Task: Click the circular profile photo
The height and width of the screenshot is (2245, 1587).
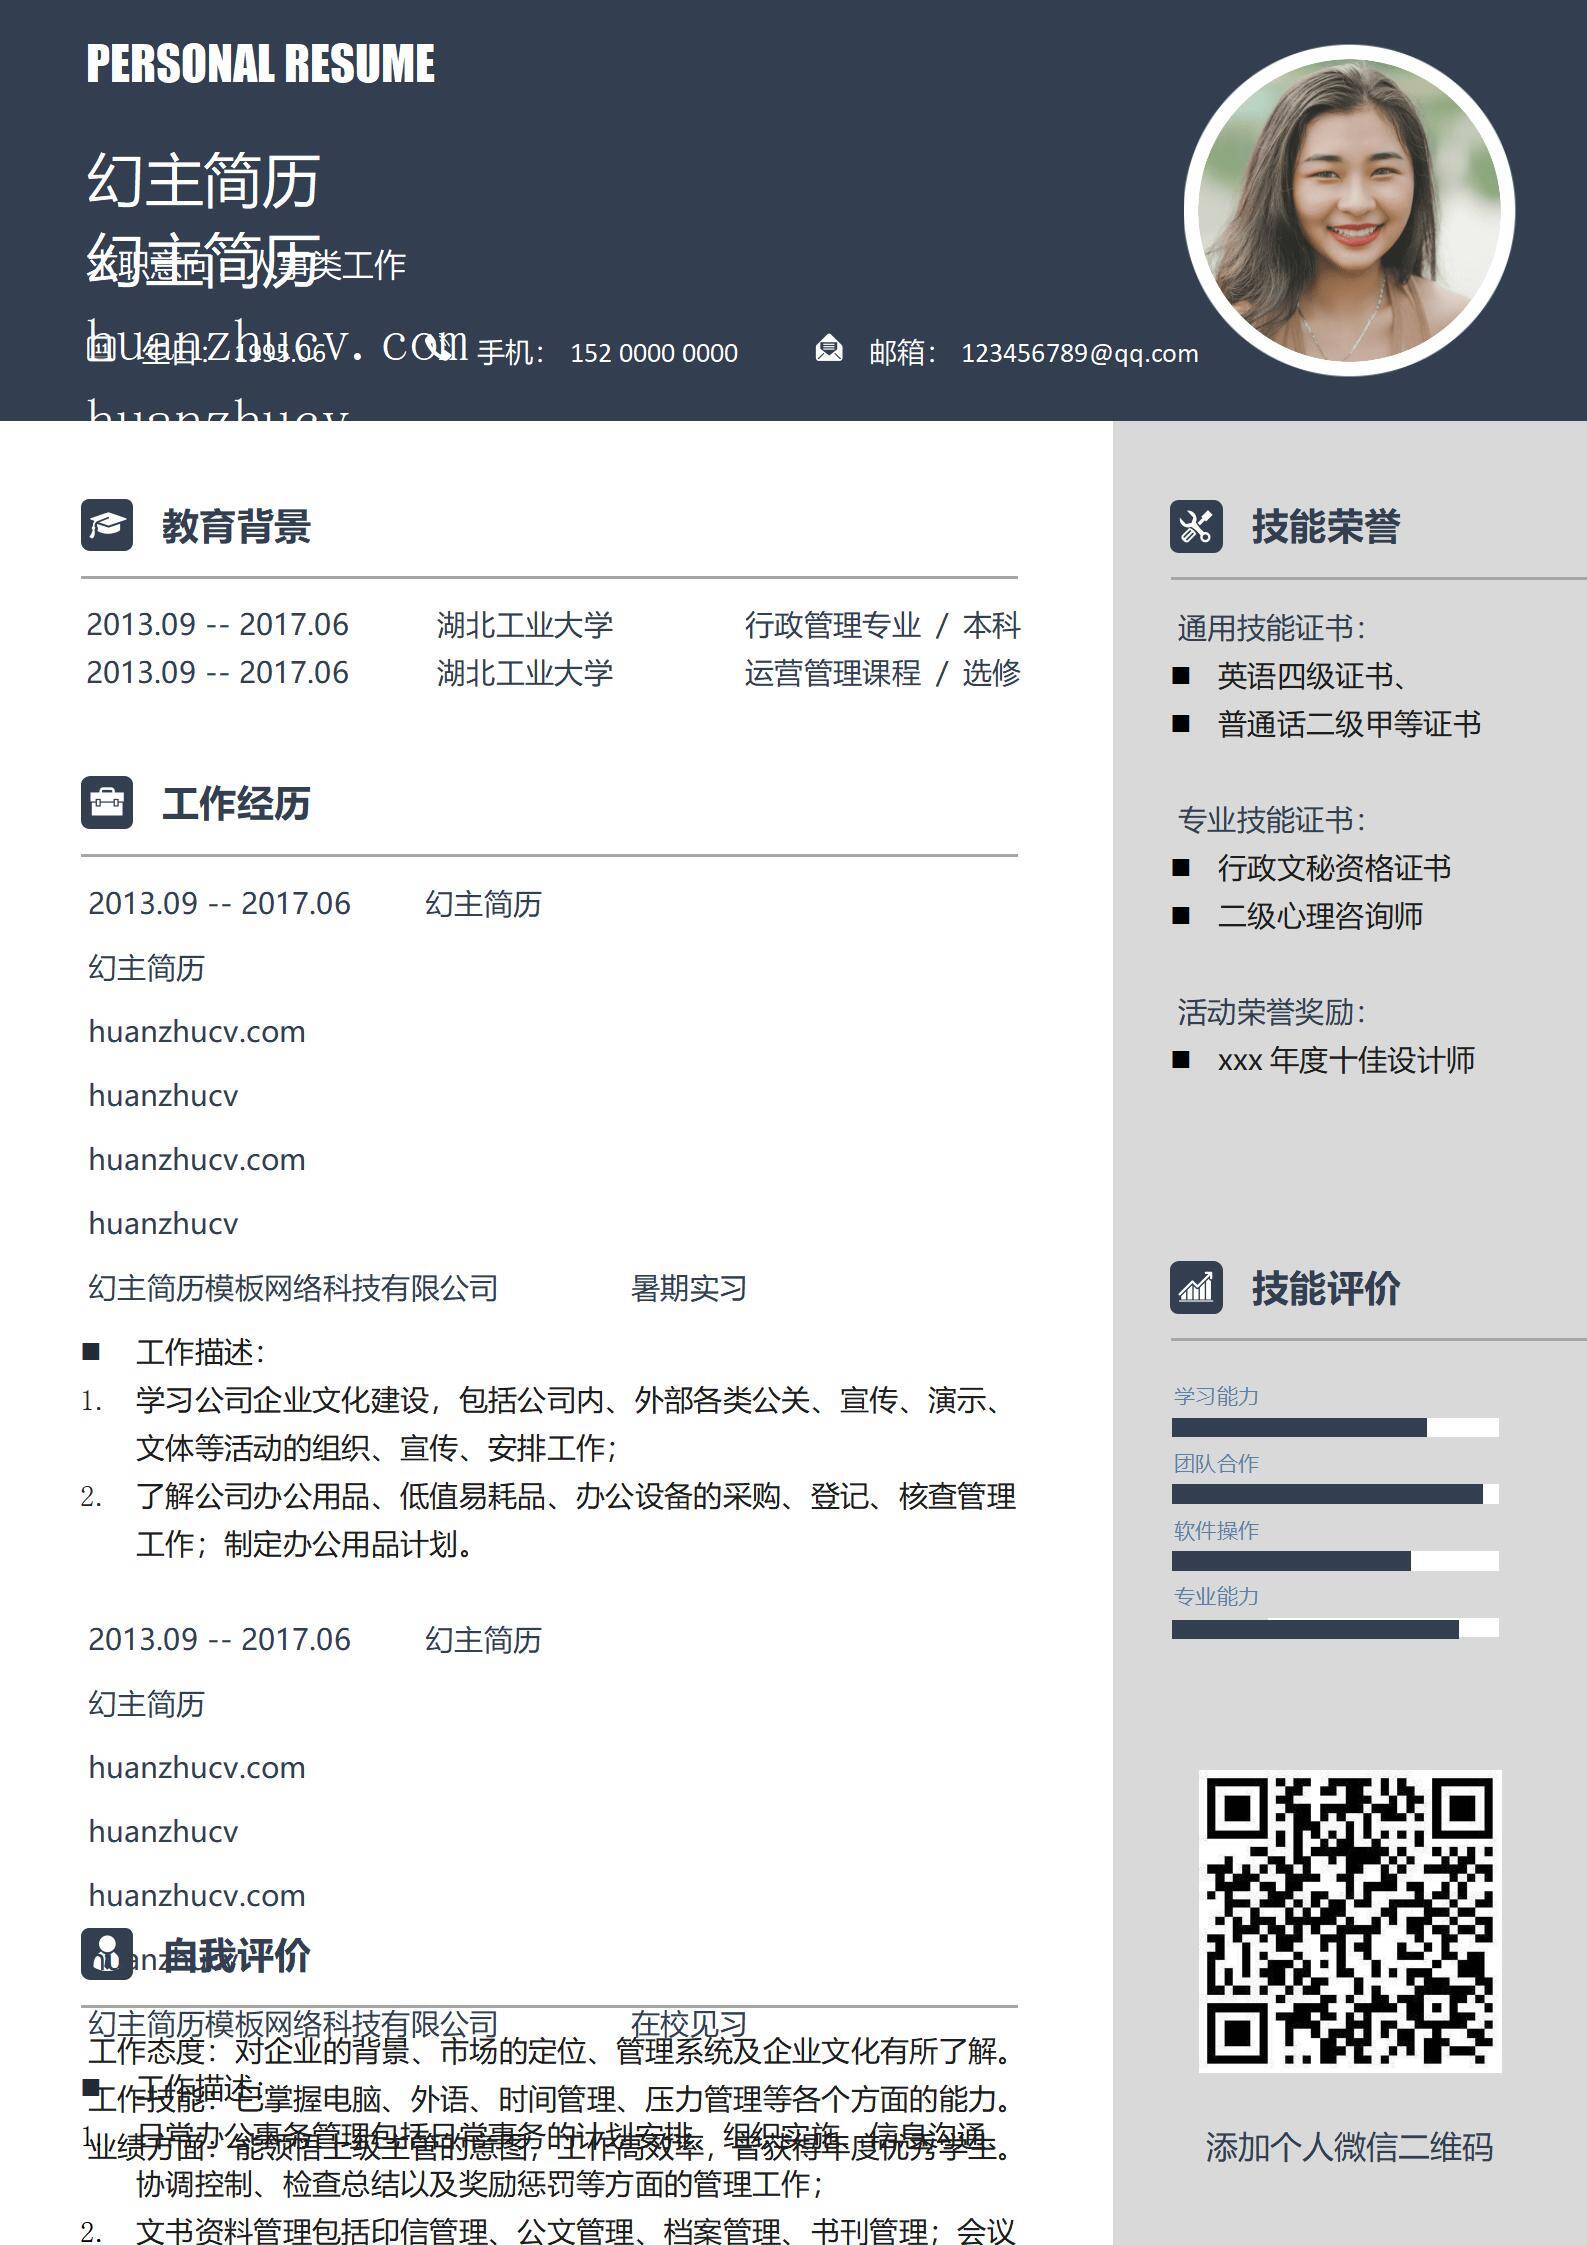Action: (1349, 211)
